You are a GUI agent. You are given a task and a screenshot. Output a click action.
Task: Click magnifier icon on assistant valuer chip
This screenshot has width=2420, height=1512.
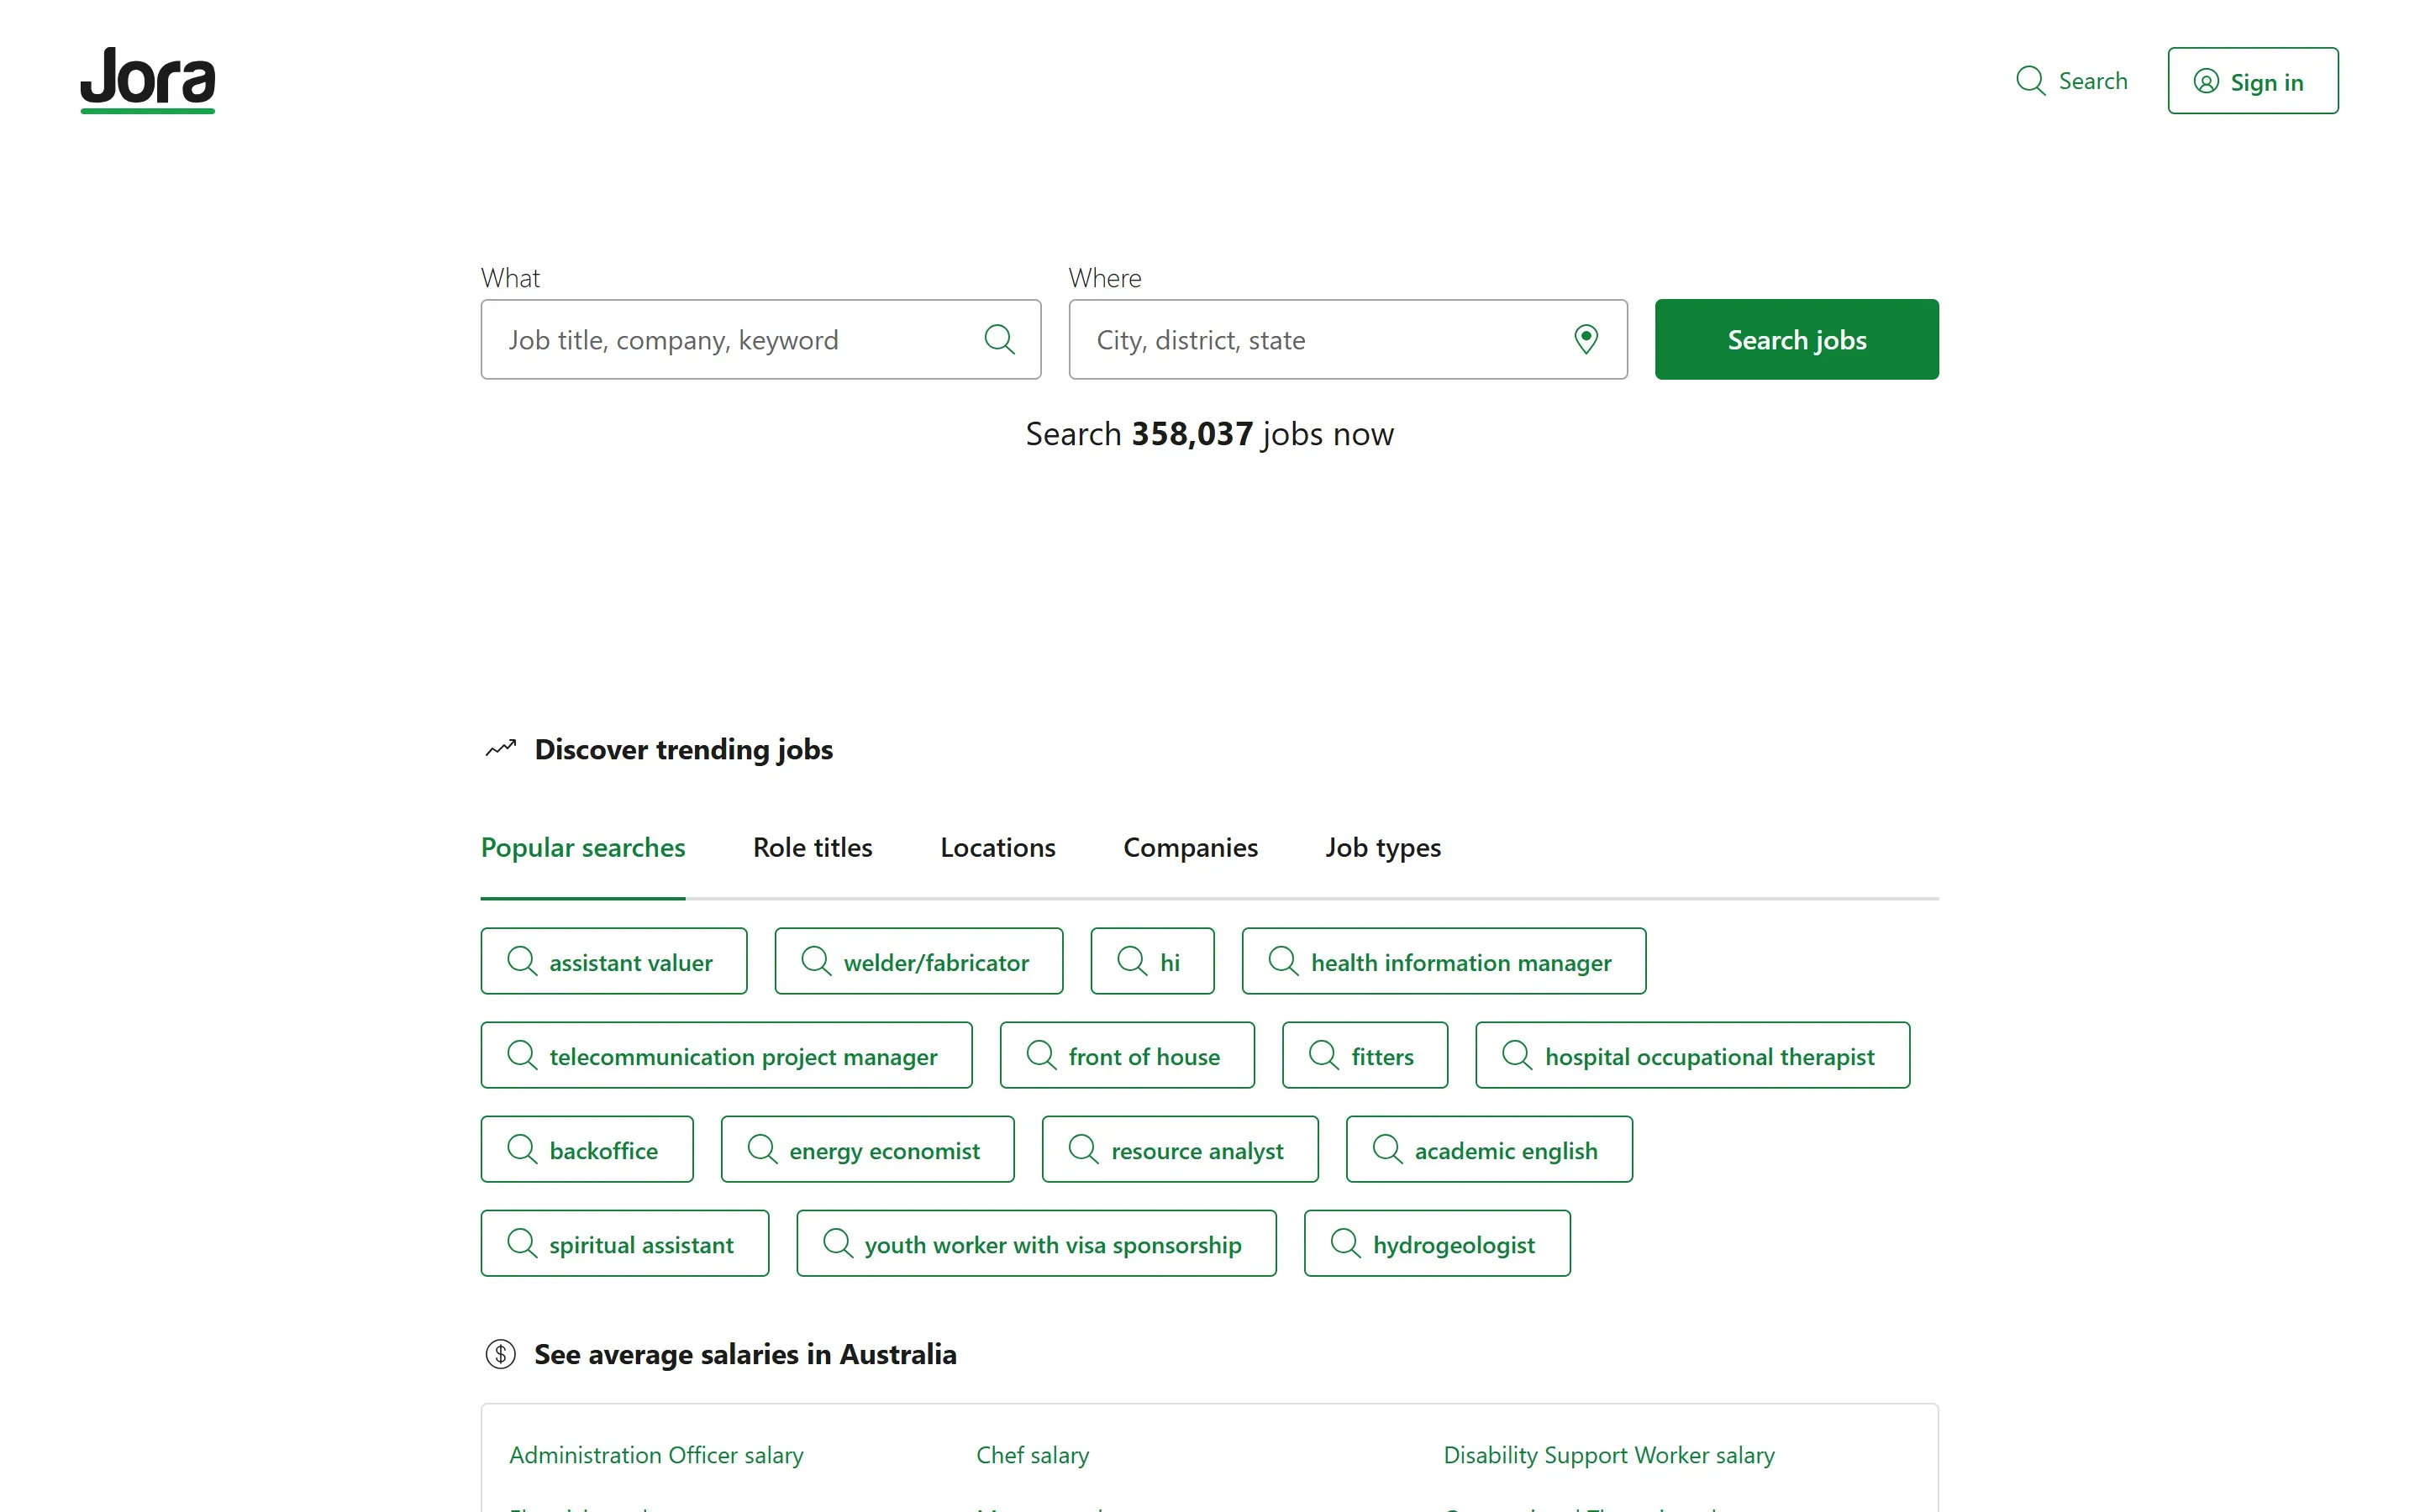point(522,961)
